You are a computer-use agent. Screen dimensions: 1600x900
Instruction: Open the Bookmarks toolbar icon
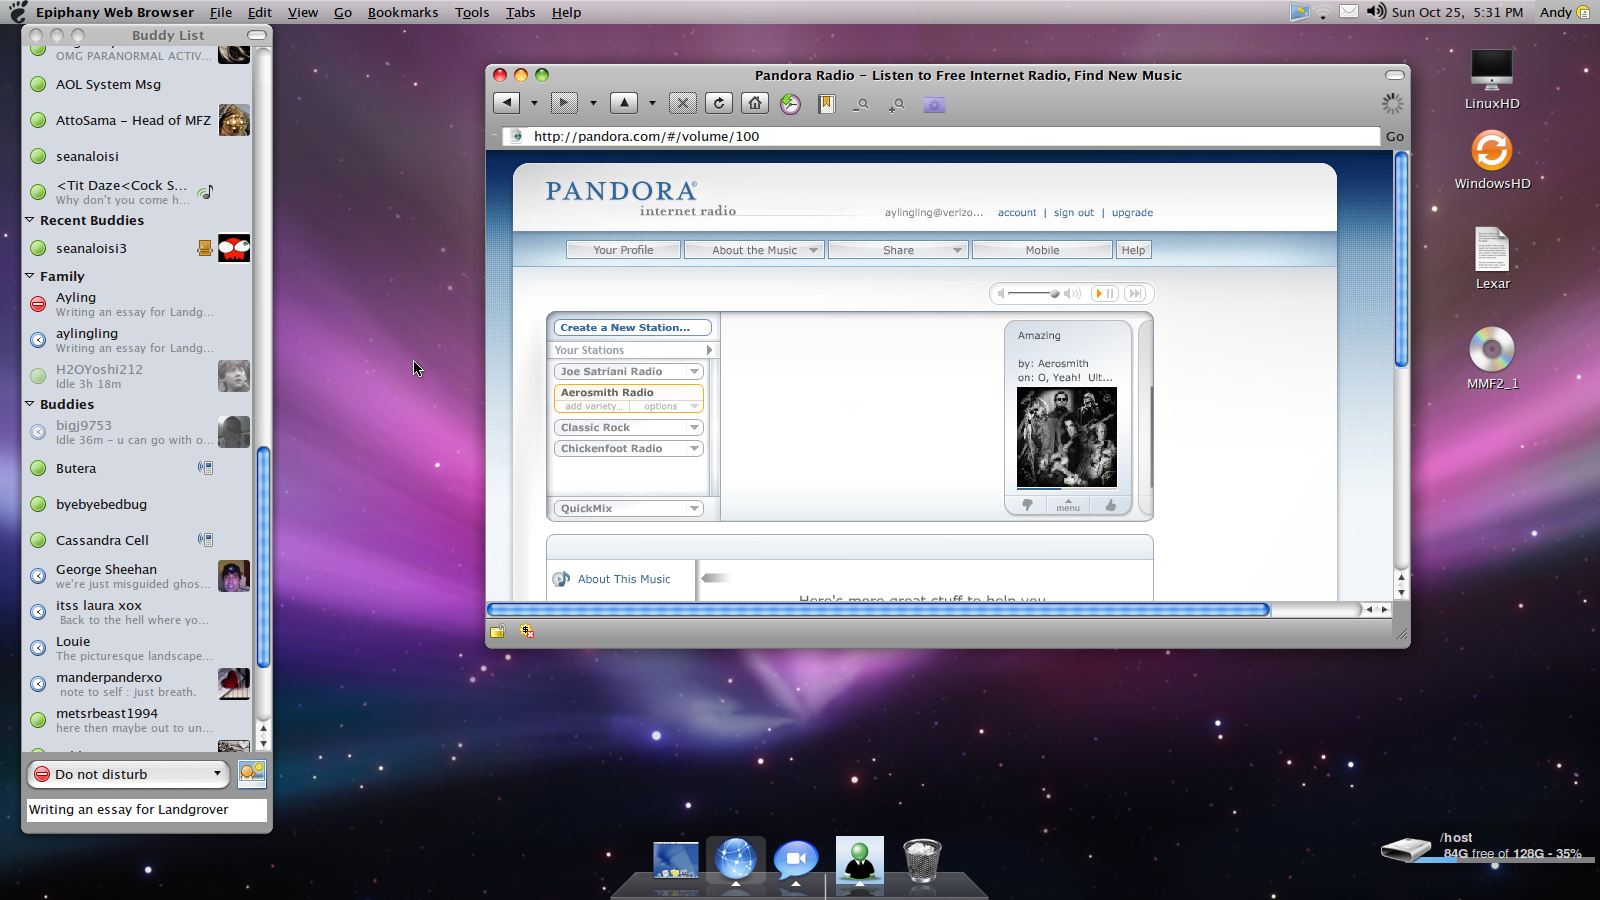[826, 104]
